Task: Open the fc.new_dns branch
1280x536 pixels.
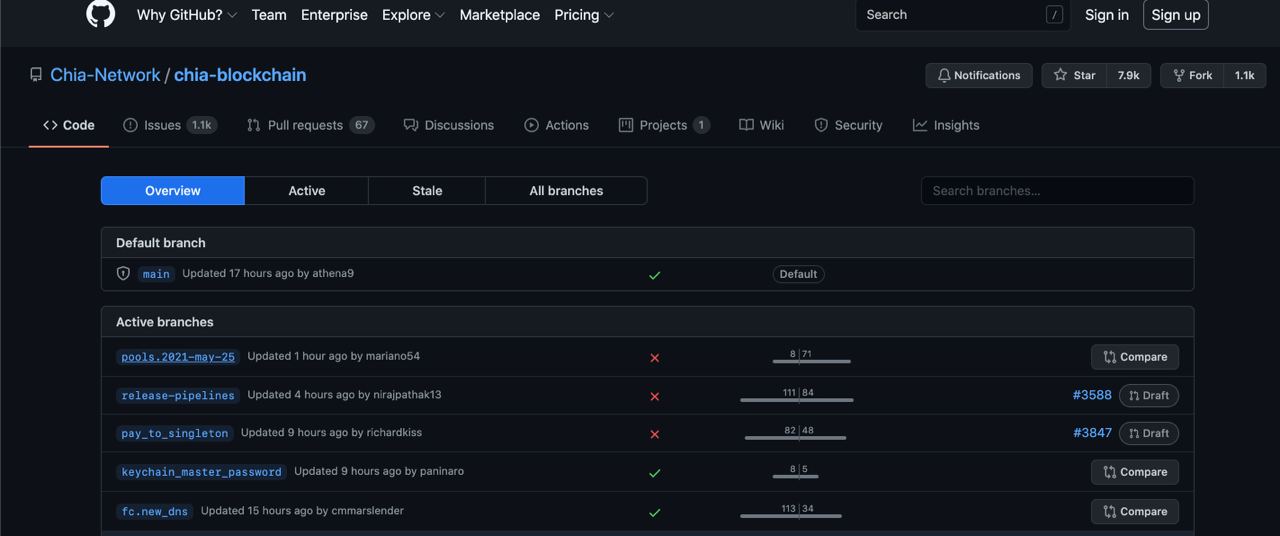Action: point(155,511)
